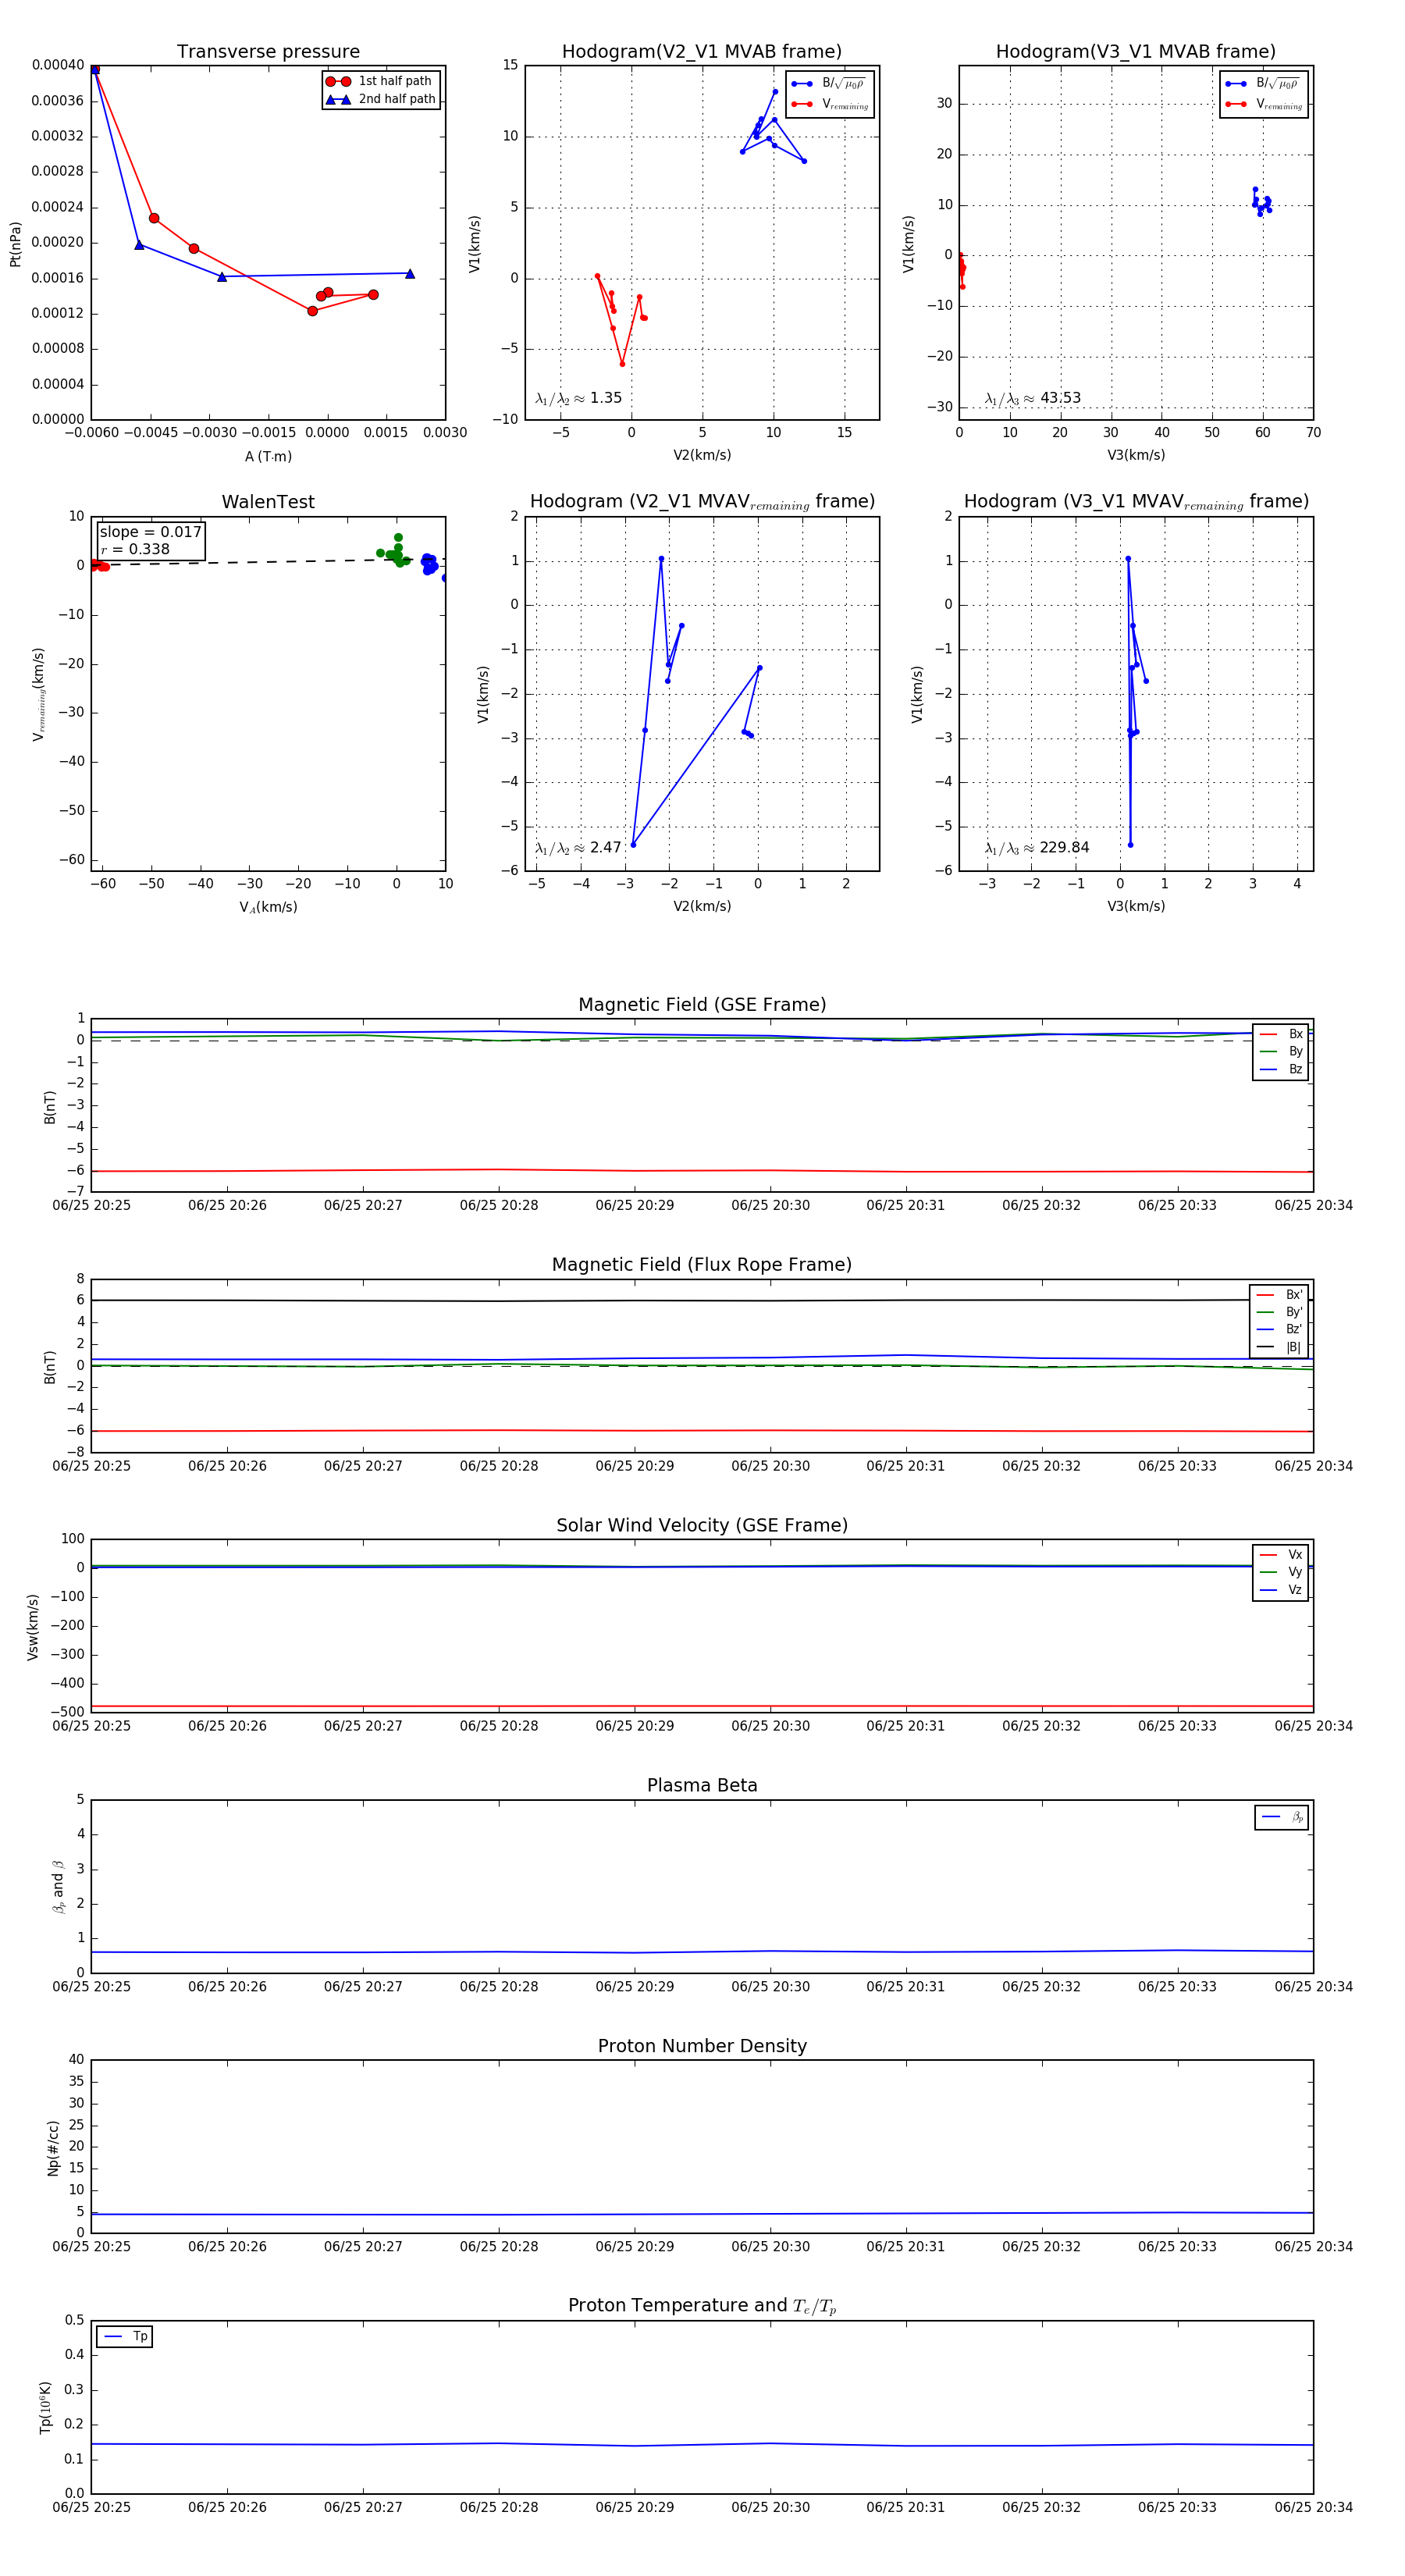The image size is (1405, 2576).
Task: Select the By legend entry in GSE plot
Action: click(x=1281, y=1051)
